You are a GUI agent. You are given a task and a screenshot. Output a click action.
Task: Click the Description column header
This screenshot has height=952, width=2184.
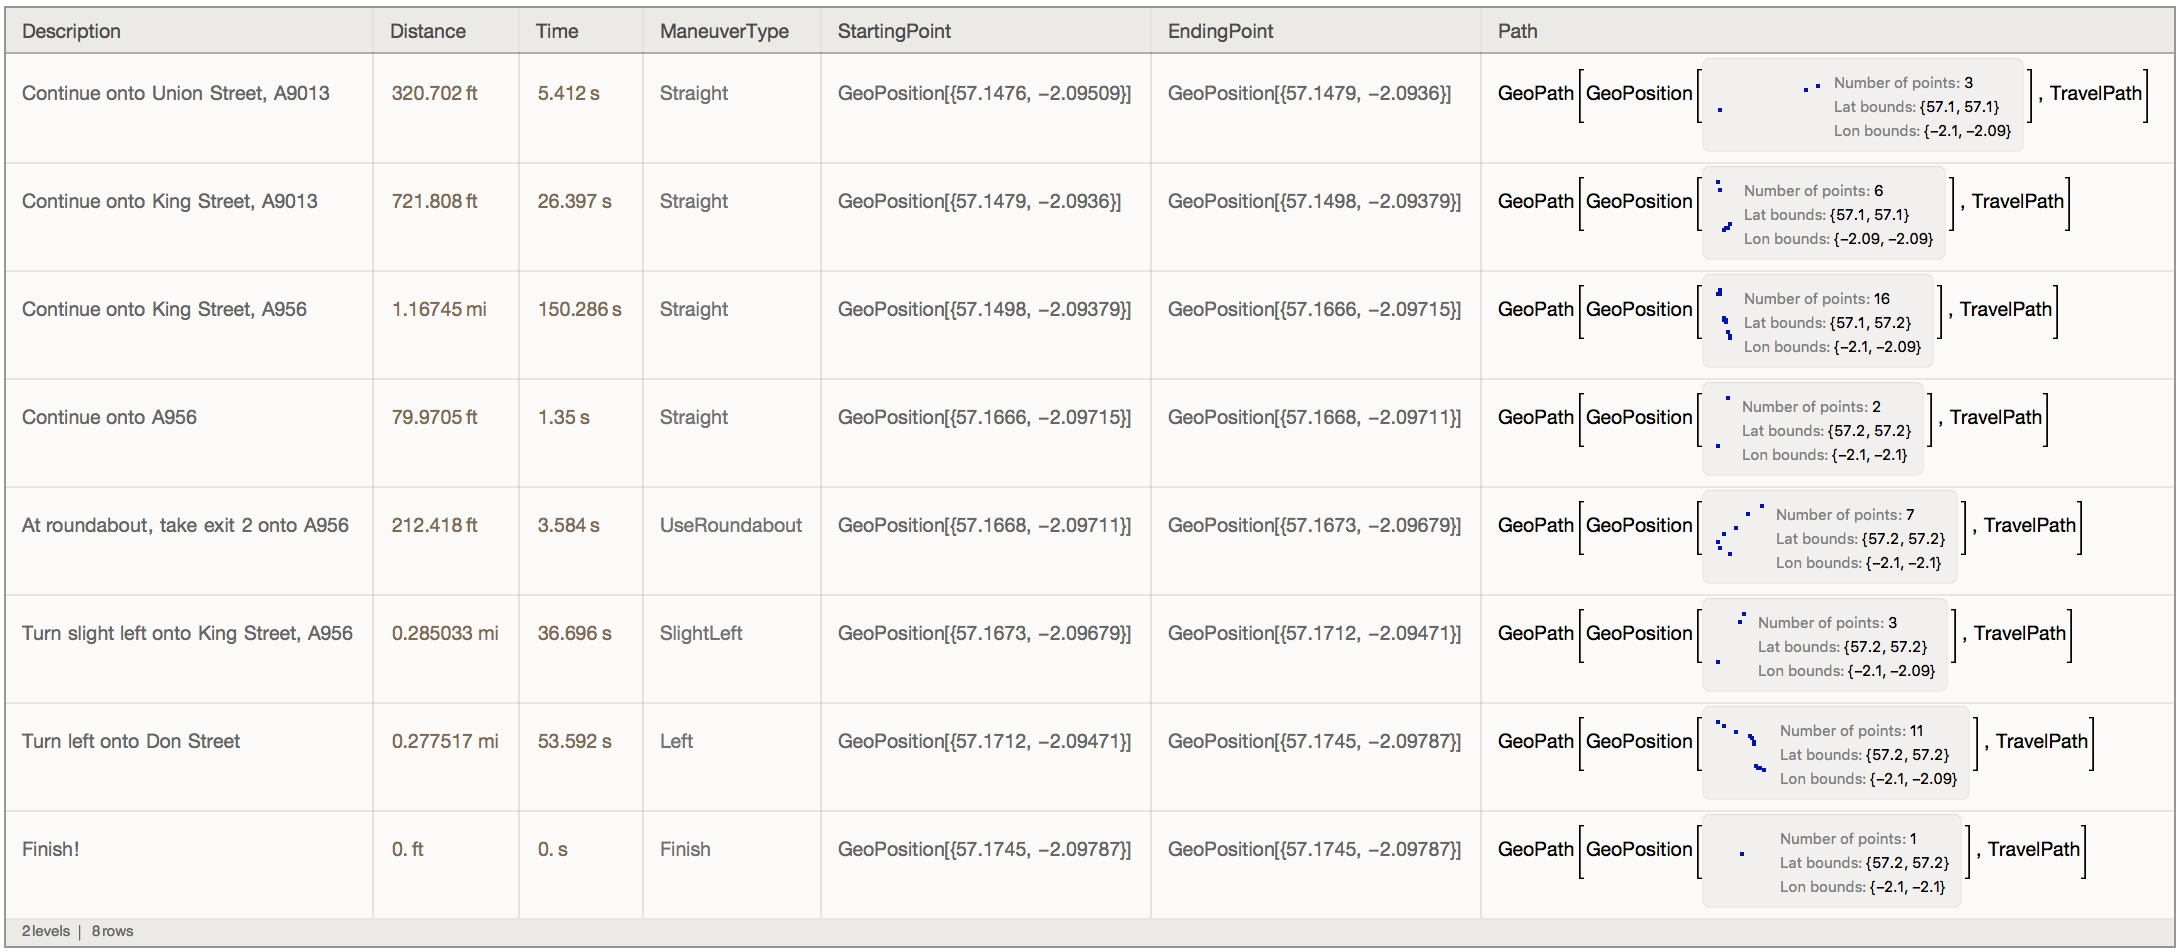click(71, 31)
